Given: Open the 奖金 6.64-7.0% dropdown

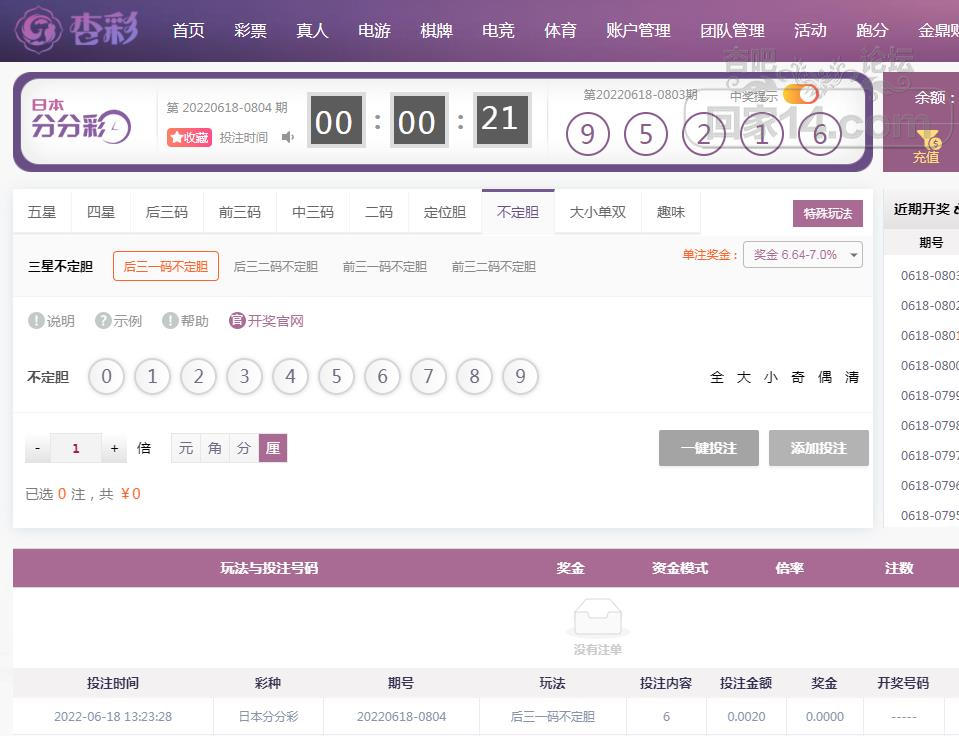Looking at the screenshot, I should 802,255.
